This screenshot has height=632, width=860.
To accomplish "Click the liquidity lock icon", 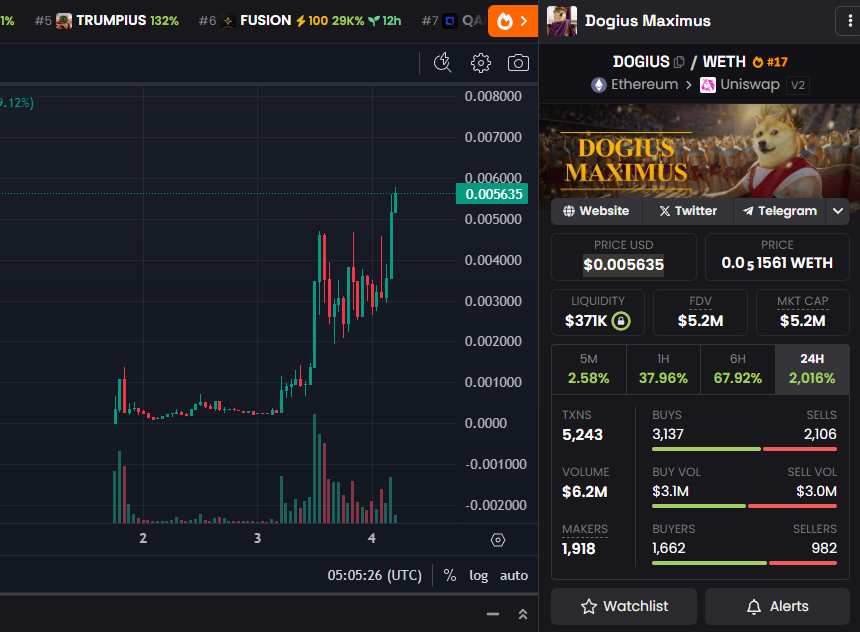I will [x=621, y=320].
